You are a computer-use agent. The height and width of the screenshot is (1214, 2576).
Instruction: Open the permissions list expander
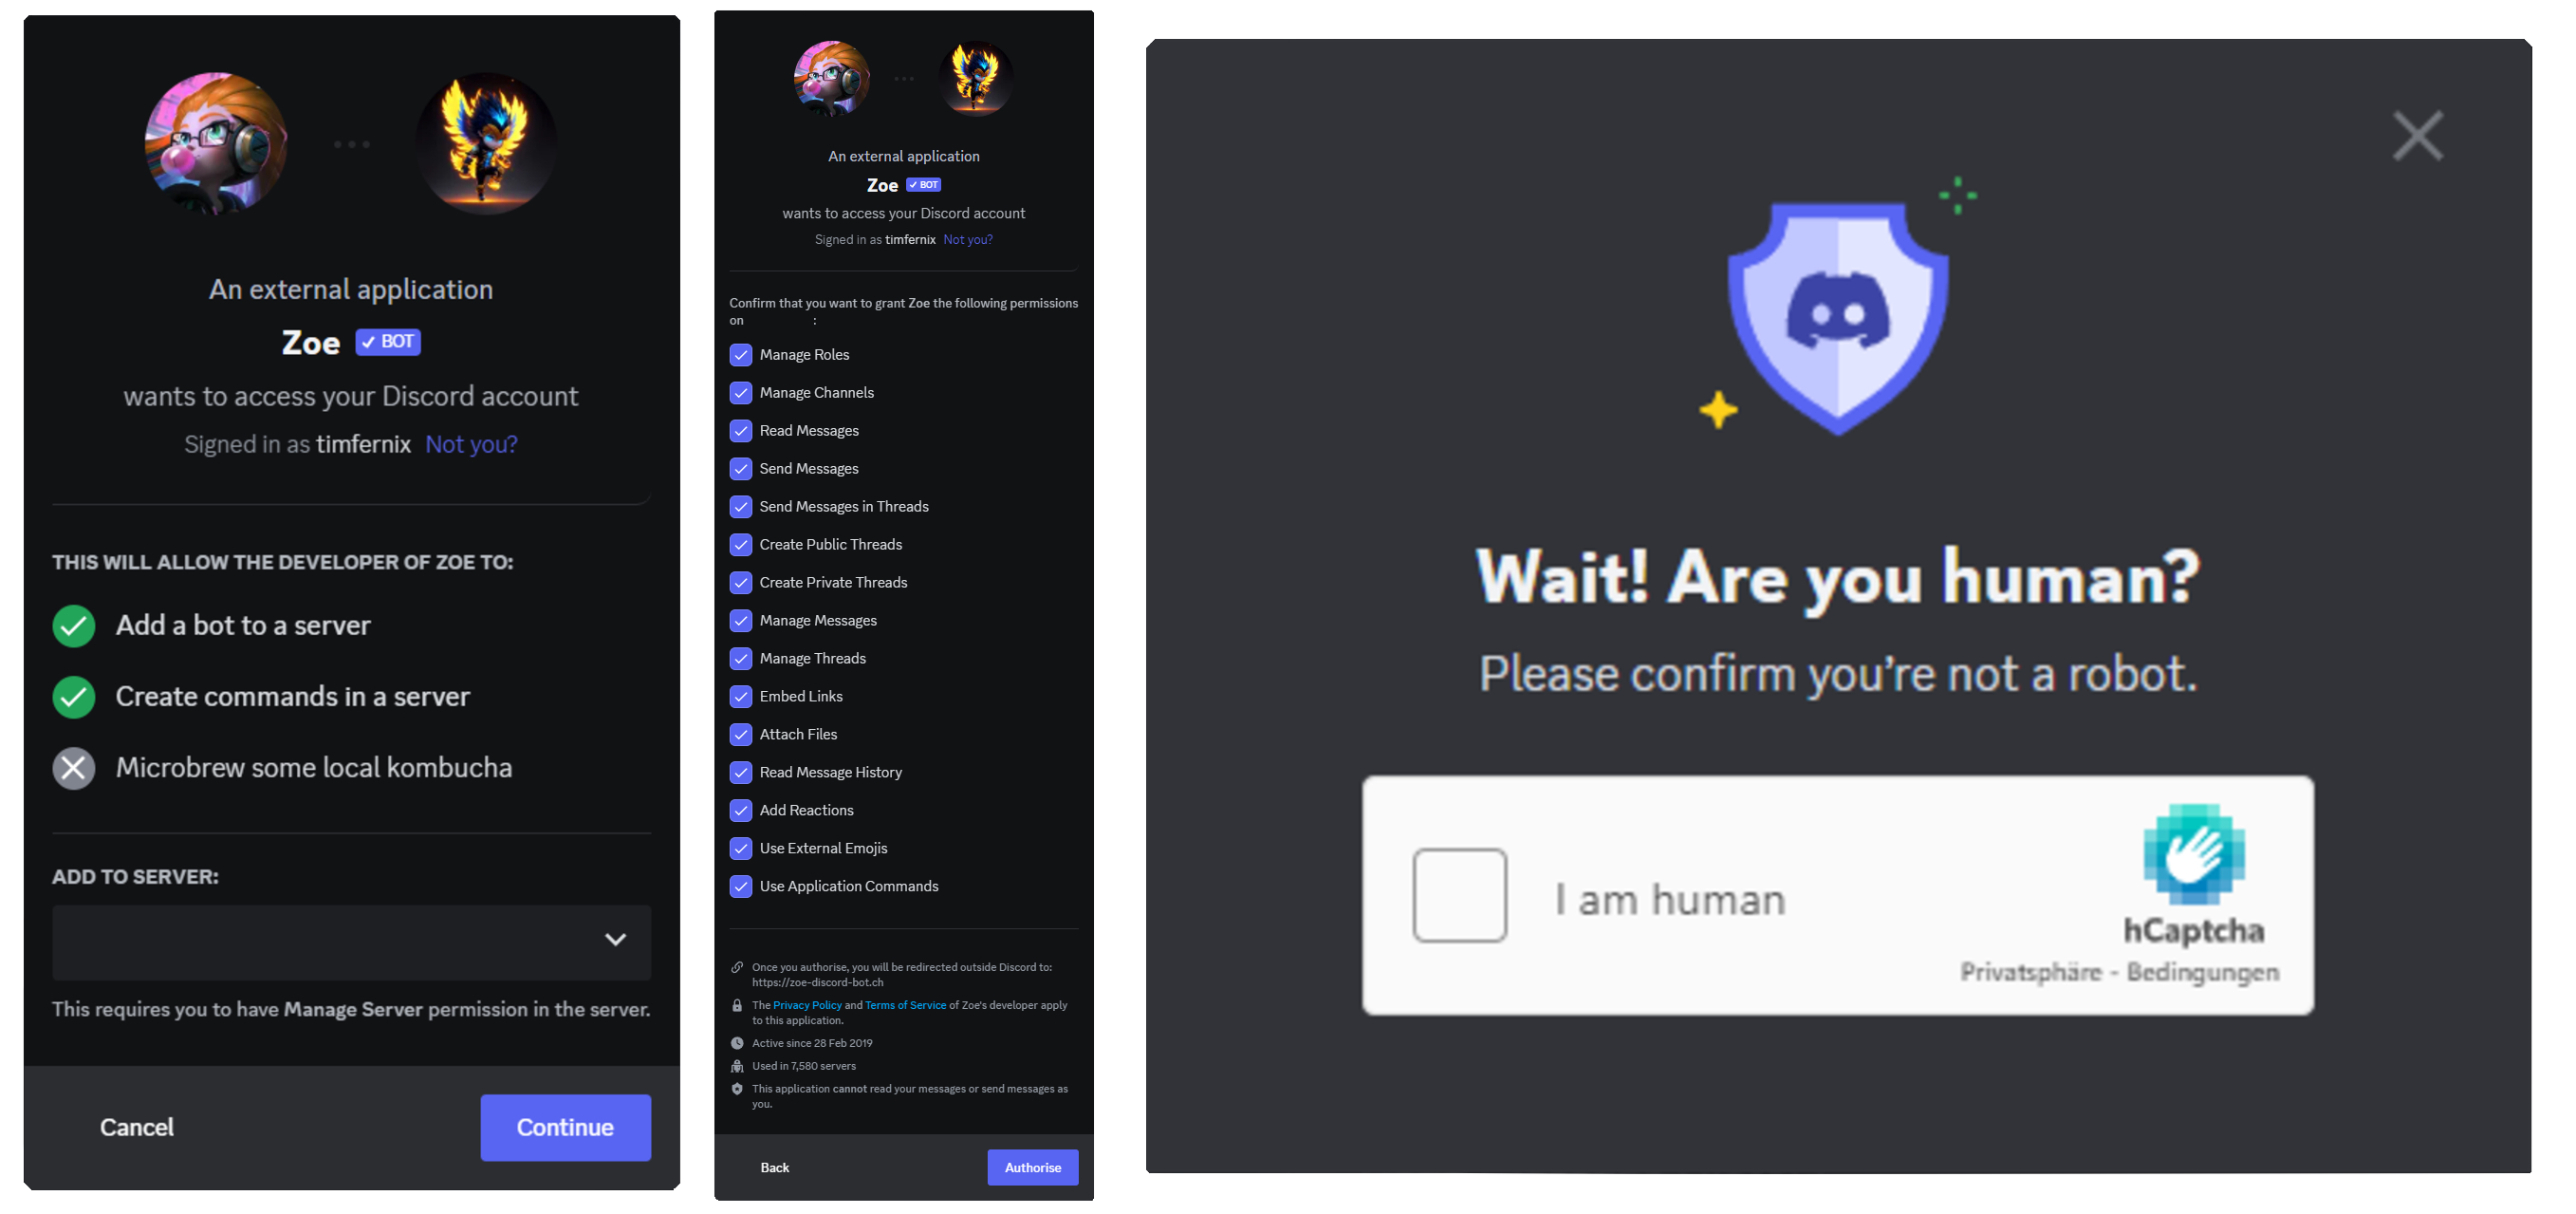(618, 940)
